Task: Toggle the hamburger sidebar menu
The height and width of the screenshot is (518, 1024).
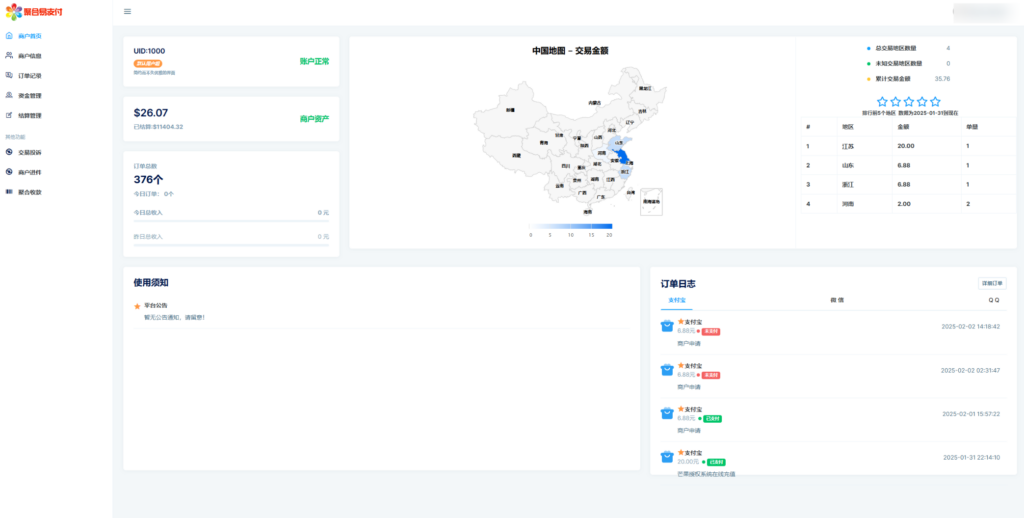Action: [x=127, y=12]
